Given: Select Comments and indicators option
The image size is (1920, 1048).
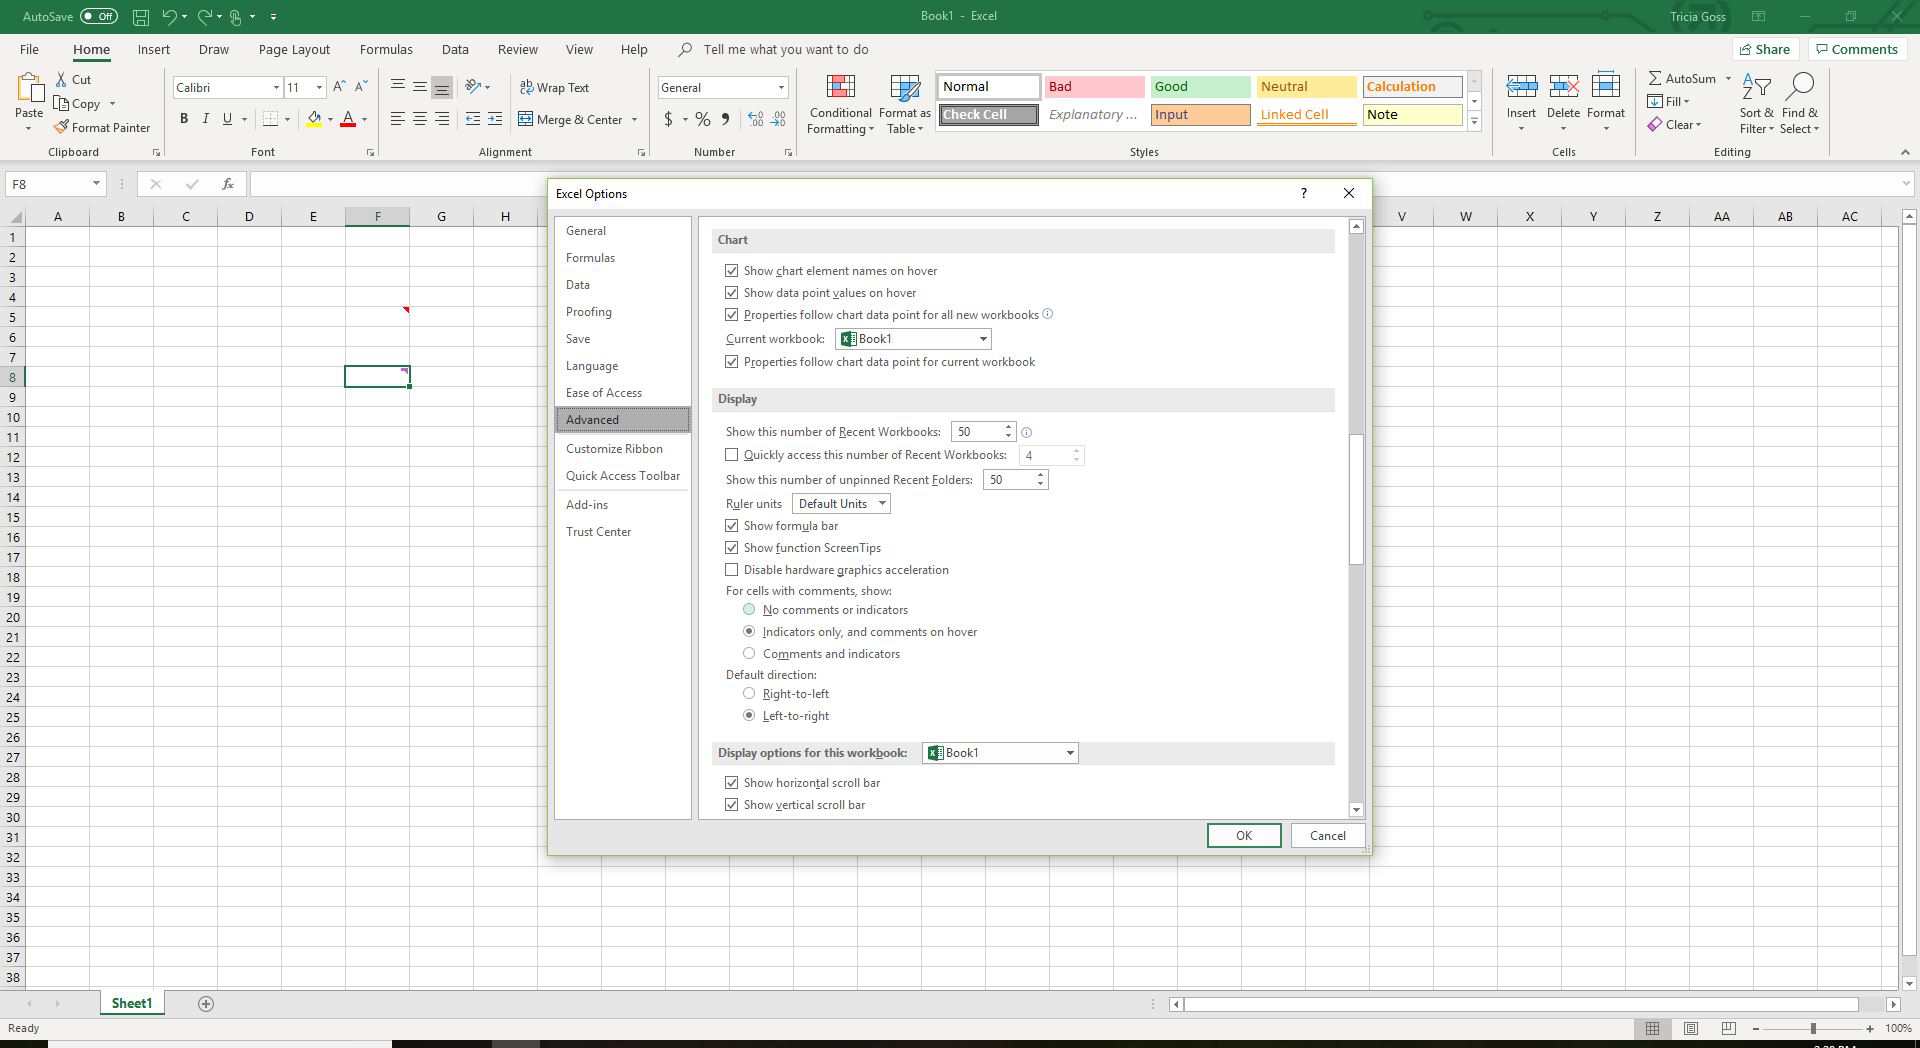Looking at the screenshot, I should [749, 654].
